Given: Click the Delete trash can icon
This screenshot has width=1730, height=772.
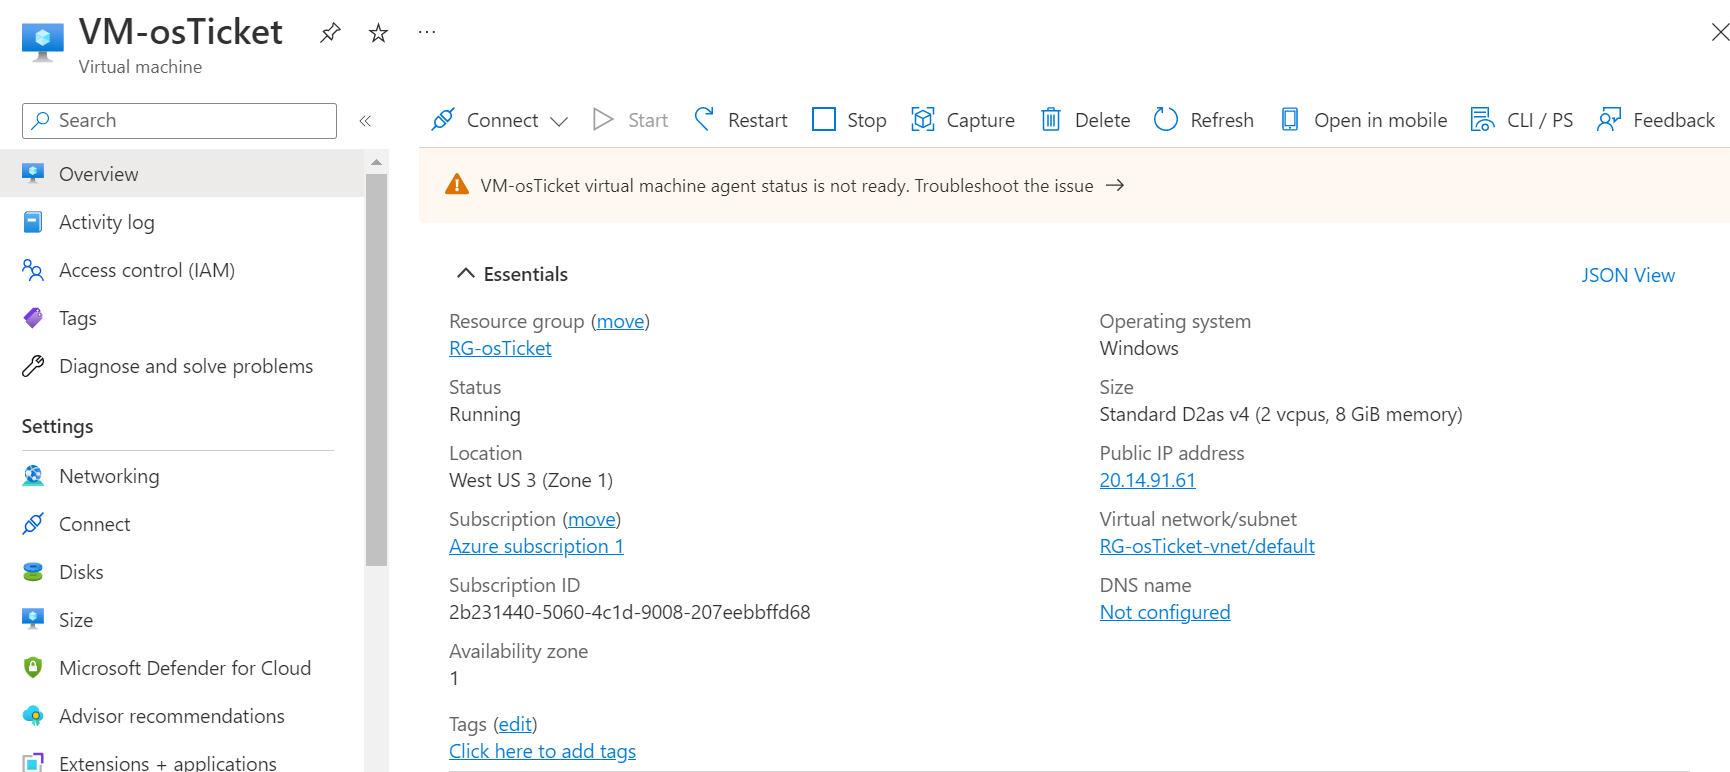Looking at the screenshot, I should click(x=1051, y=120).
